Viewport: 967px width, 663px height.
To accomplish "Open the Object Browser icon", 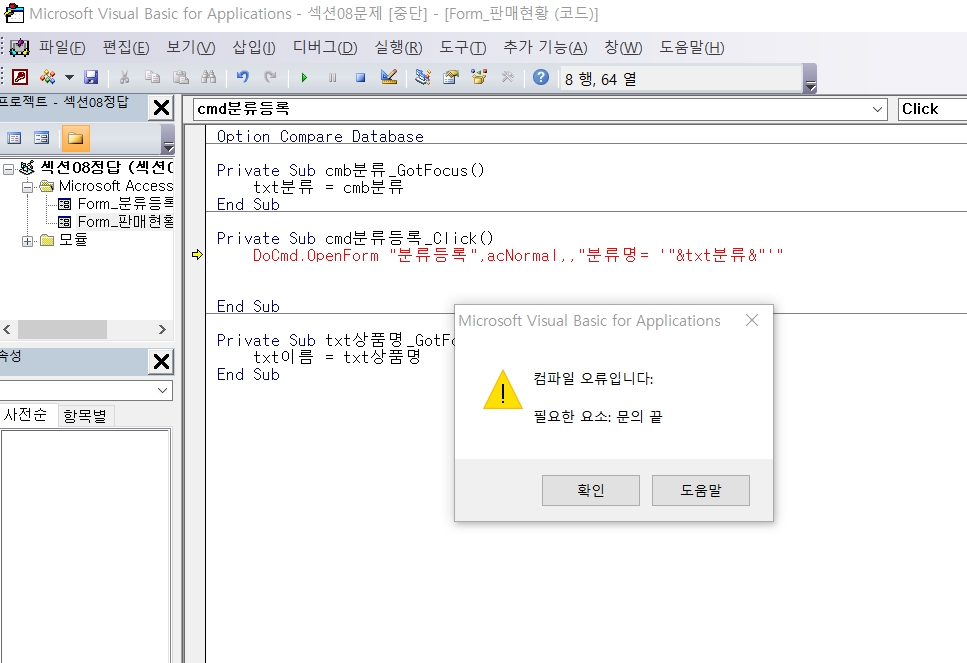I will tap(479, 78).
